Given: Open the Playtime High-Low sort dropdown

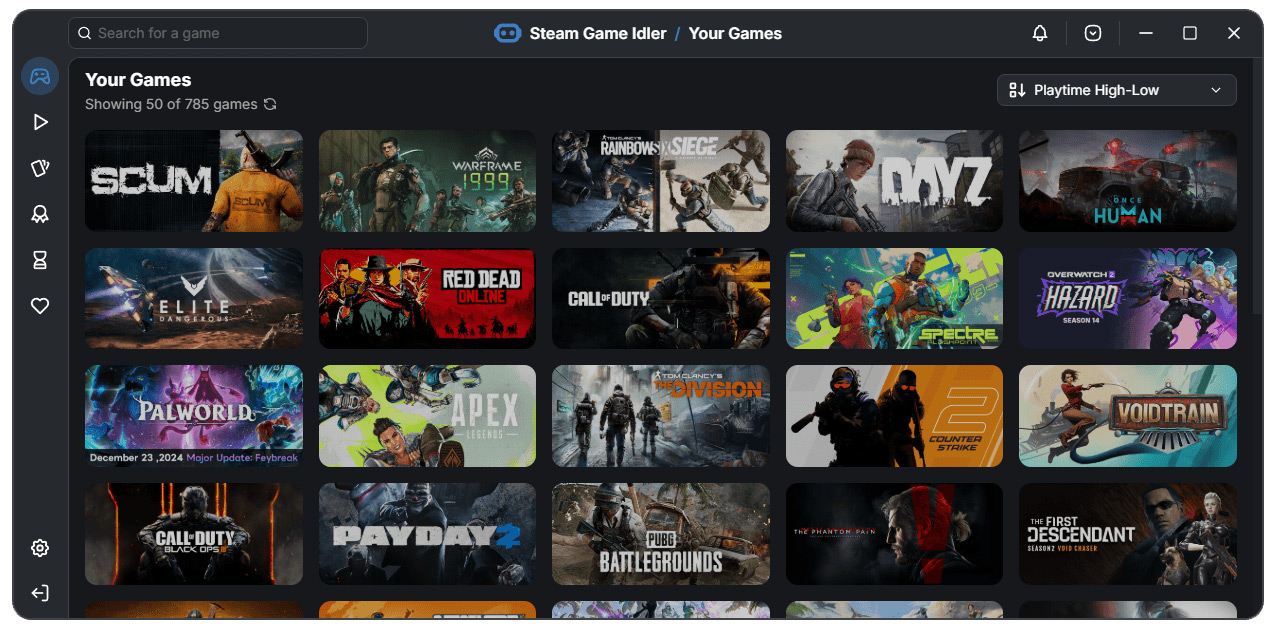Looking at the screenshot, I should coord(1117,90).
